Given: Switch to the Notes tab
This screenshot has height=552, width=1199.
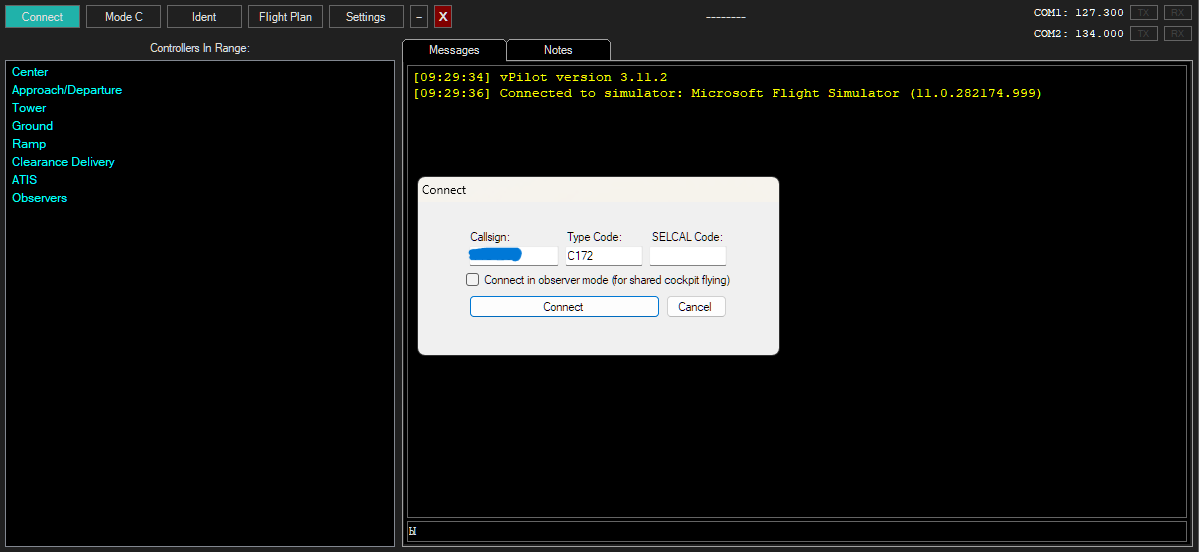Looking at the screenshot, I should click(x=558, y=50).
